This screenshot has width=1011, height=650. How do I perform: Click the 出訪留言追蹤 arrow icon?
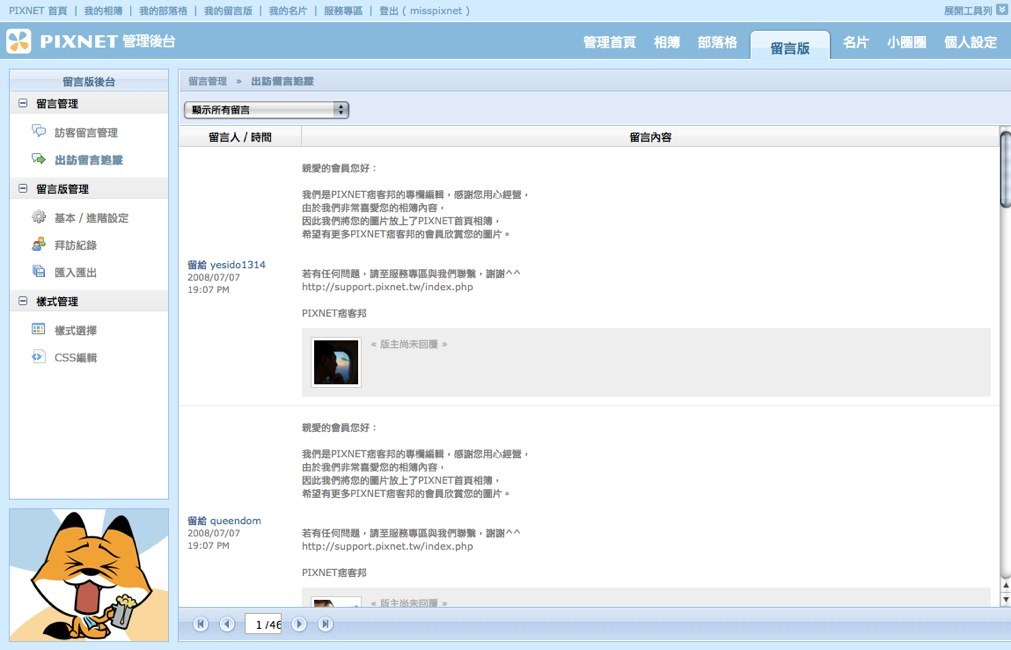[39, 159]
